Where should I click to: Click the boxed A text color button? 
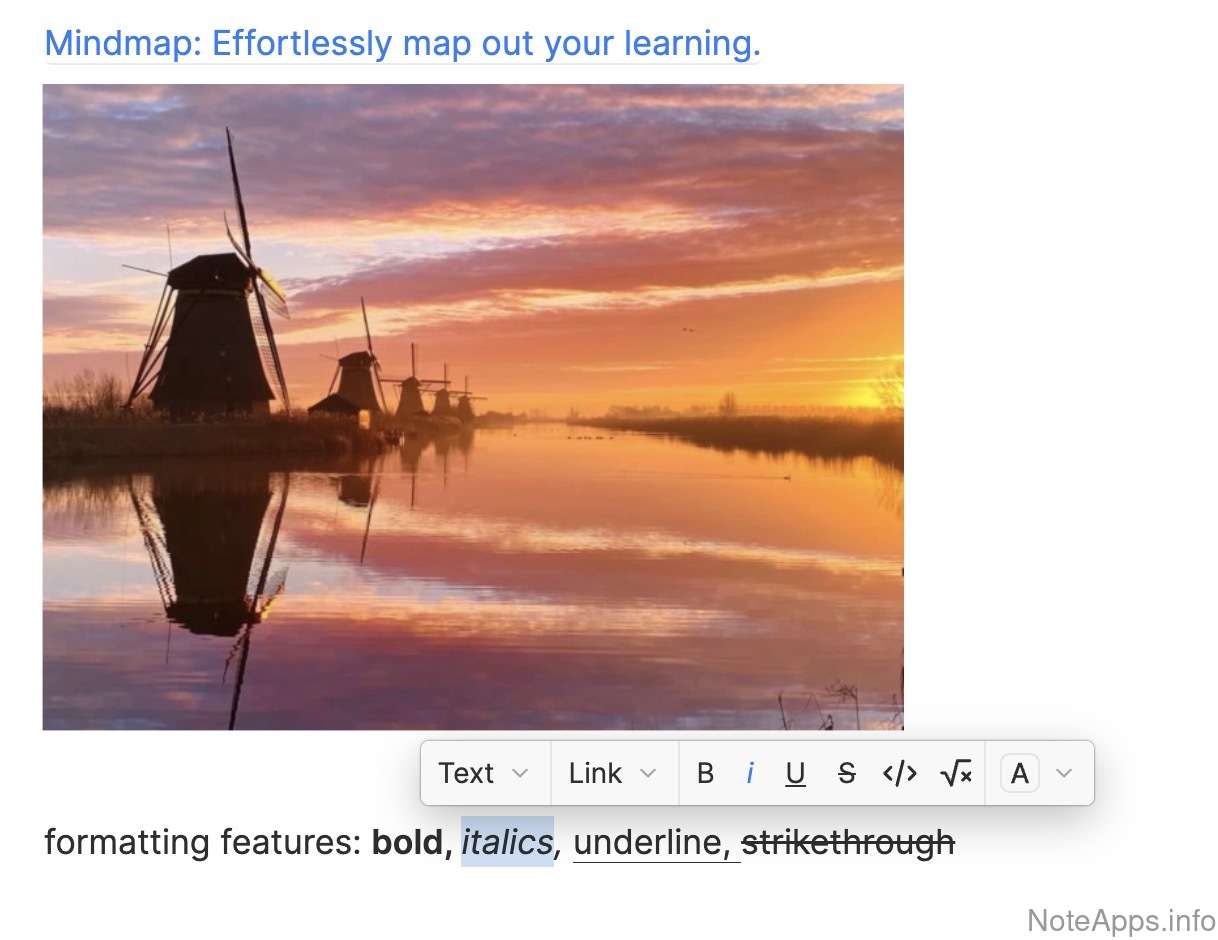1019,773
